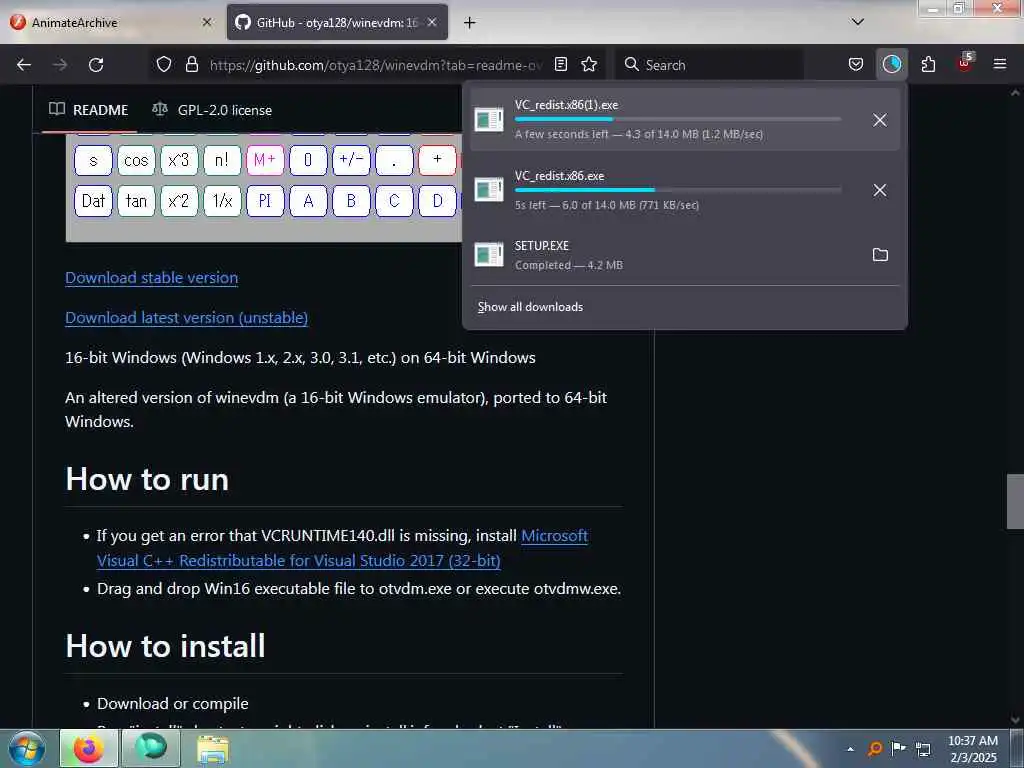Viewport: 1024px width, 768px height.
Task: Click the SETUP.EXE completed download entry
Action: click(684, 255)
